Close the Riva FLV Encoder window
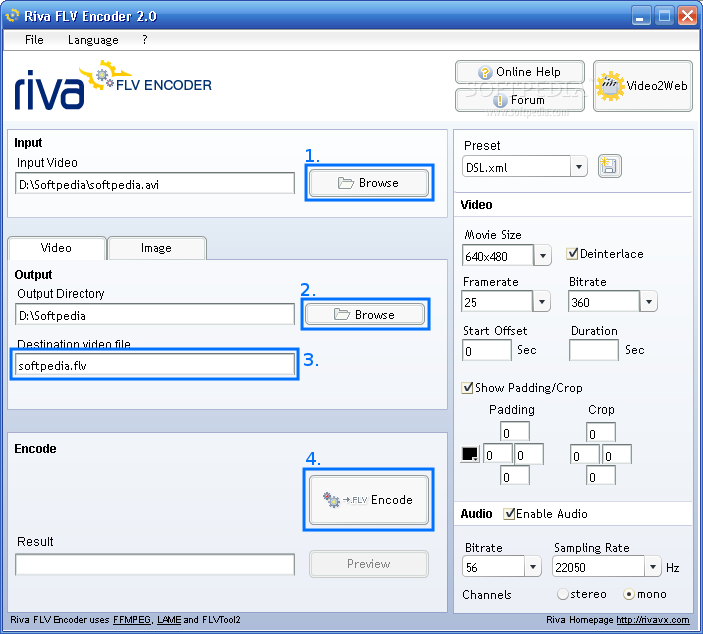 pyautogui.click(x=687, y=16)
